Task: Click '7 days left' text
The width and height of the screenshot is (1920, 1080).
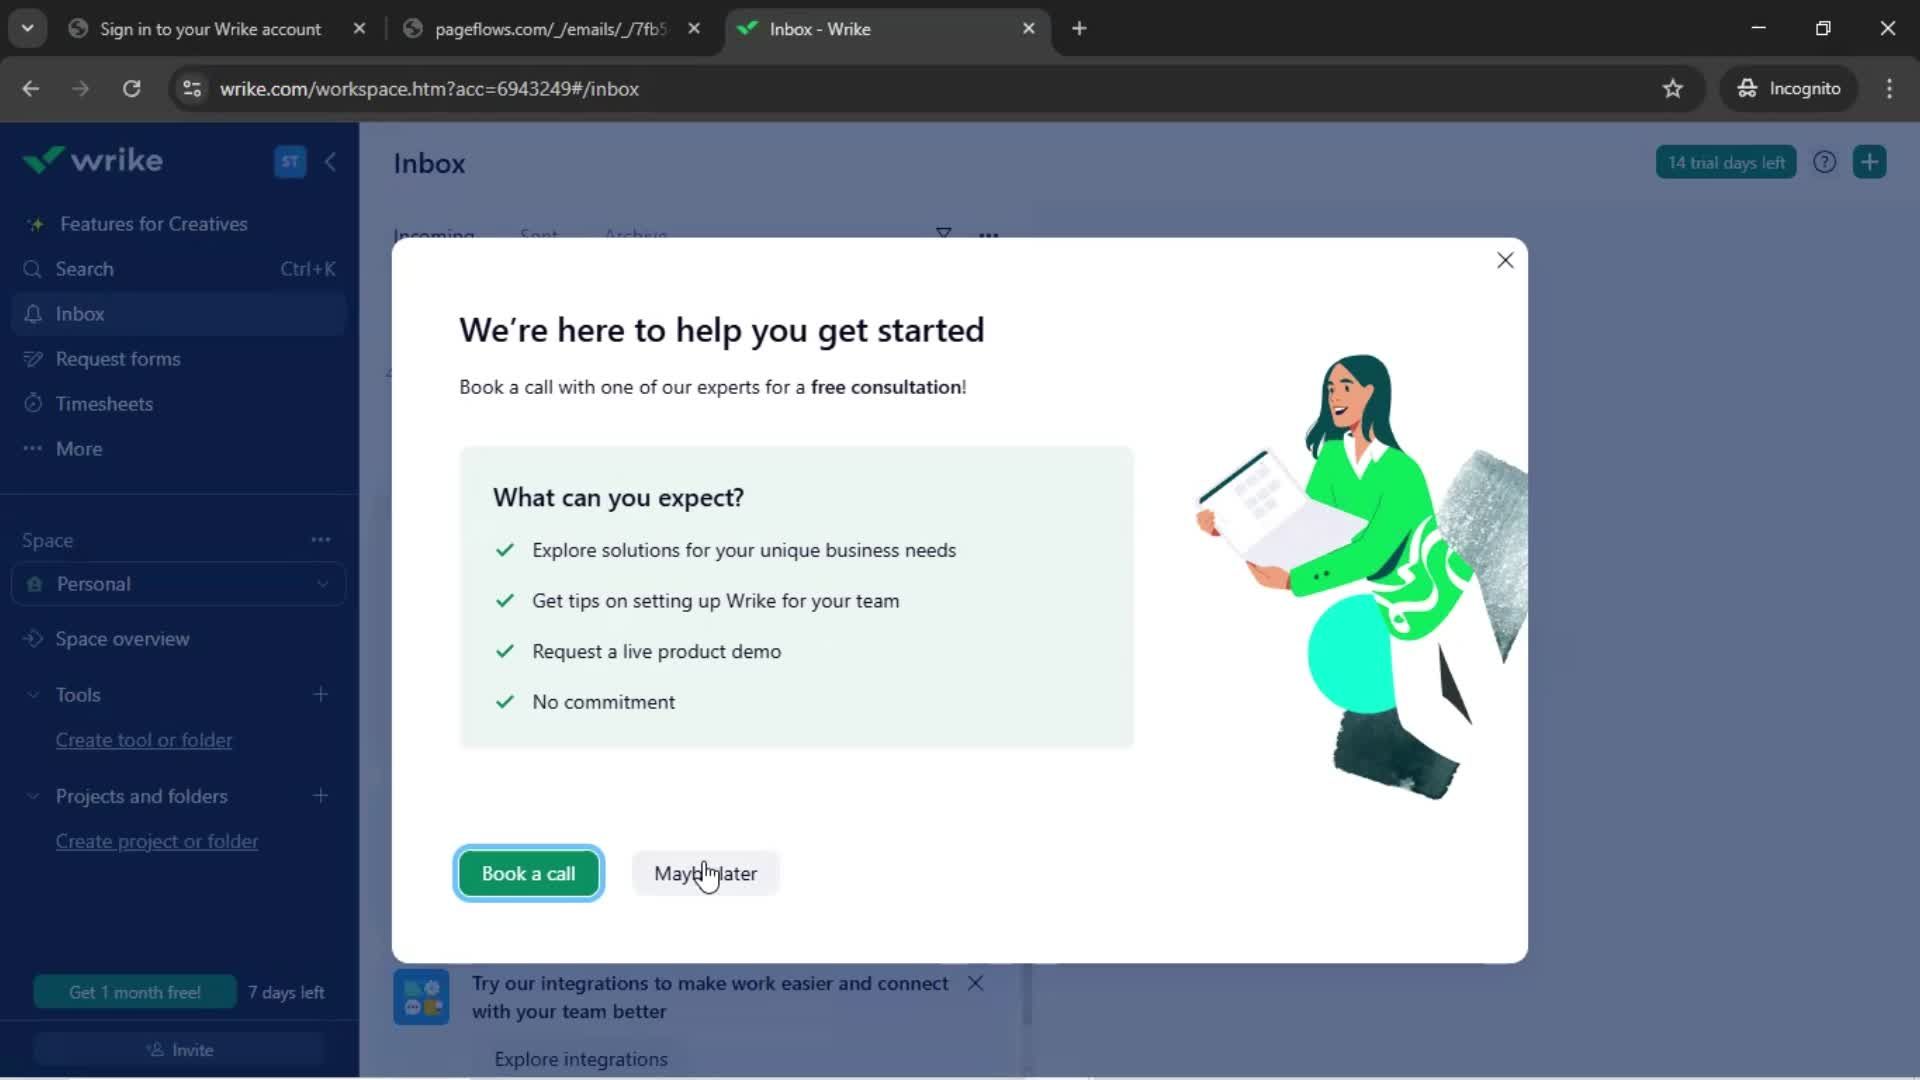Action: click(x=286, y=992)
